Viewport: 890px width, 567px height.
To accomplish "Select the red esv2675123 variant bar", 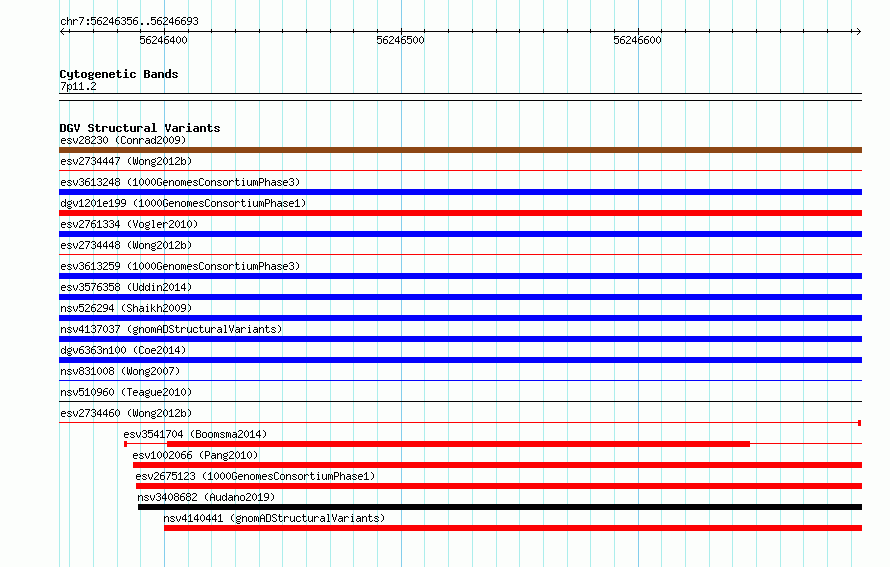I will tap(499, 486).
